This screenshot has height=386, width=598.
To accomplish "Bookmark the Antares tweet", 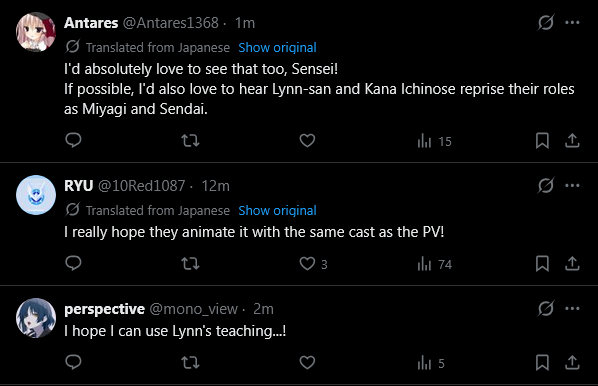I will click(x=542, y=140).
